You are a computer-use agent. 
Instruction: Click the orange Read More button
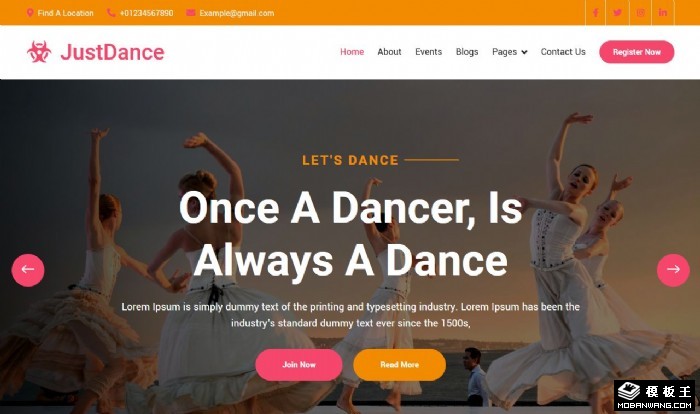tap(400, 364)
